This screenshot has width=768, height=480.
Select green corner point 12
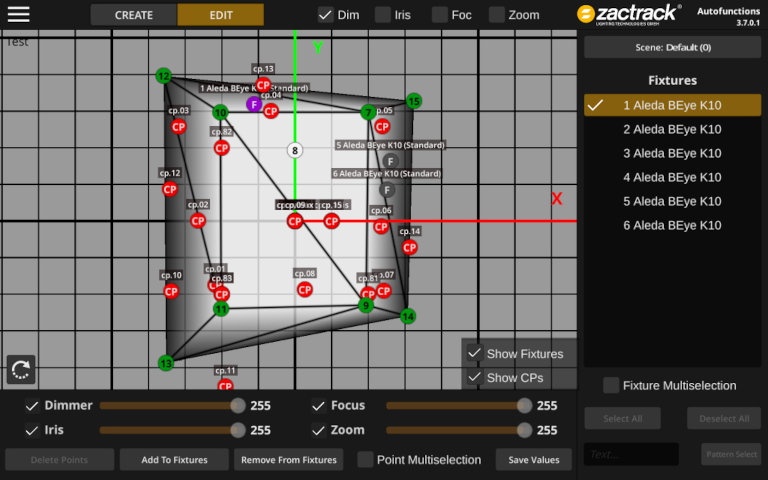(x=164, y=76)
